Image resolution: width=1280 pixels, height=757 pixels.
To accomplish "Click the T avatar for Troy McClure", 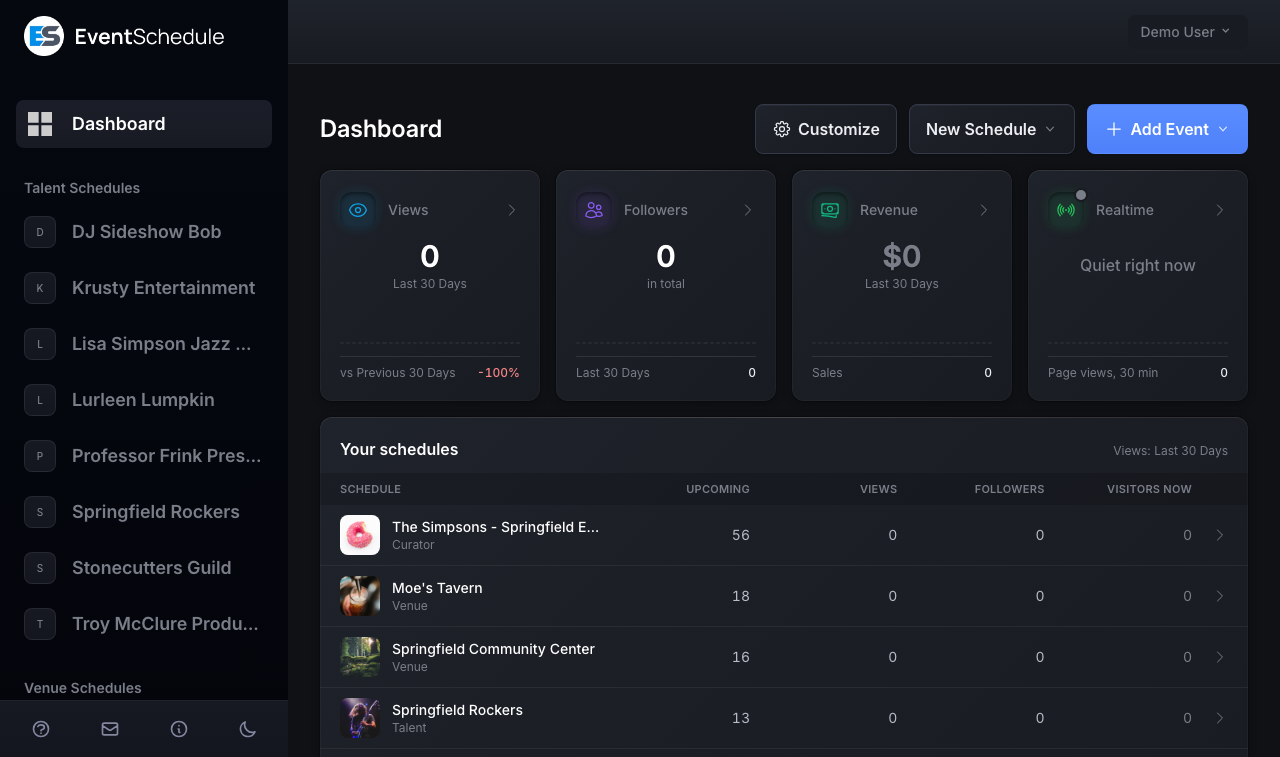I will pyautogui.click(x=40, y=624).
